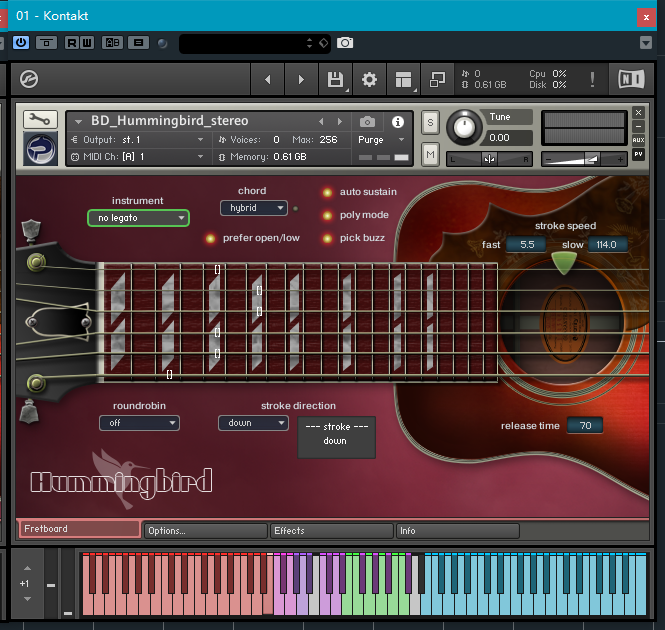The image size is (665, 630).
Task: Click the instrument snapshot camera icon
Action: tap(367, 122)
